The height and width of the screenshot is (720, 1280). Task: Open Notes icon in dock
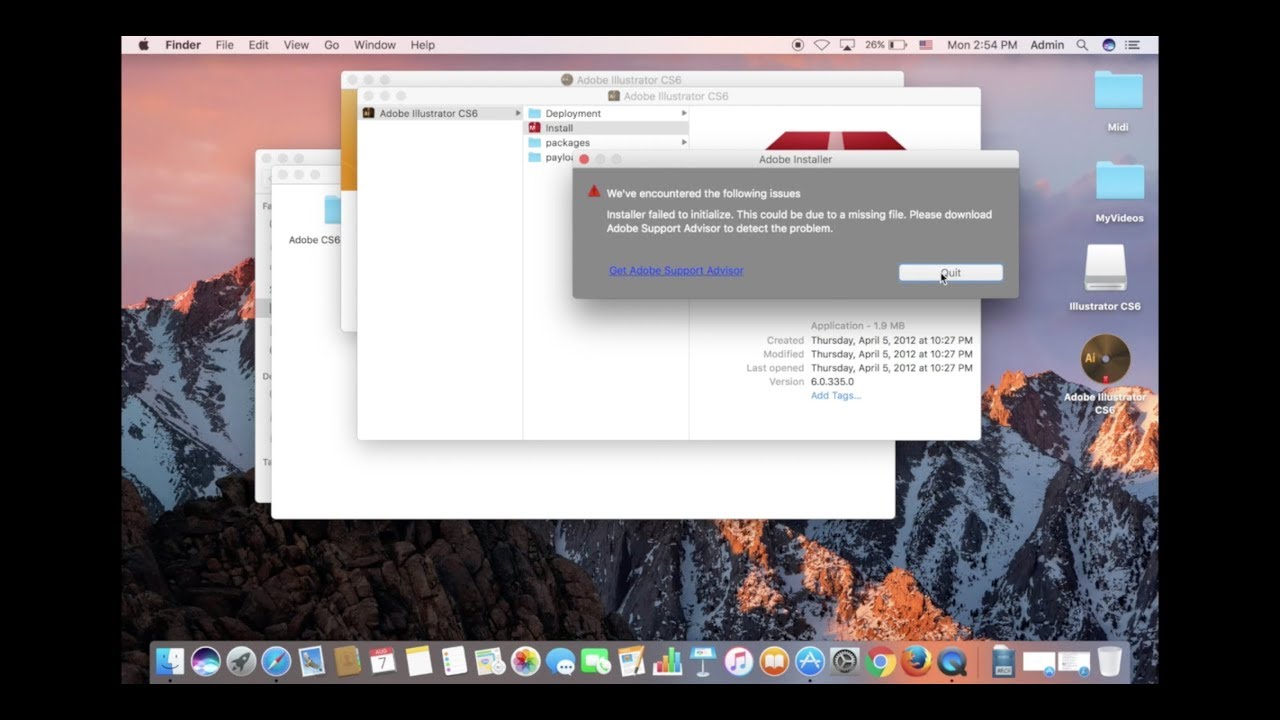[x=418, y=661]
